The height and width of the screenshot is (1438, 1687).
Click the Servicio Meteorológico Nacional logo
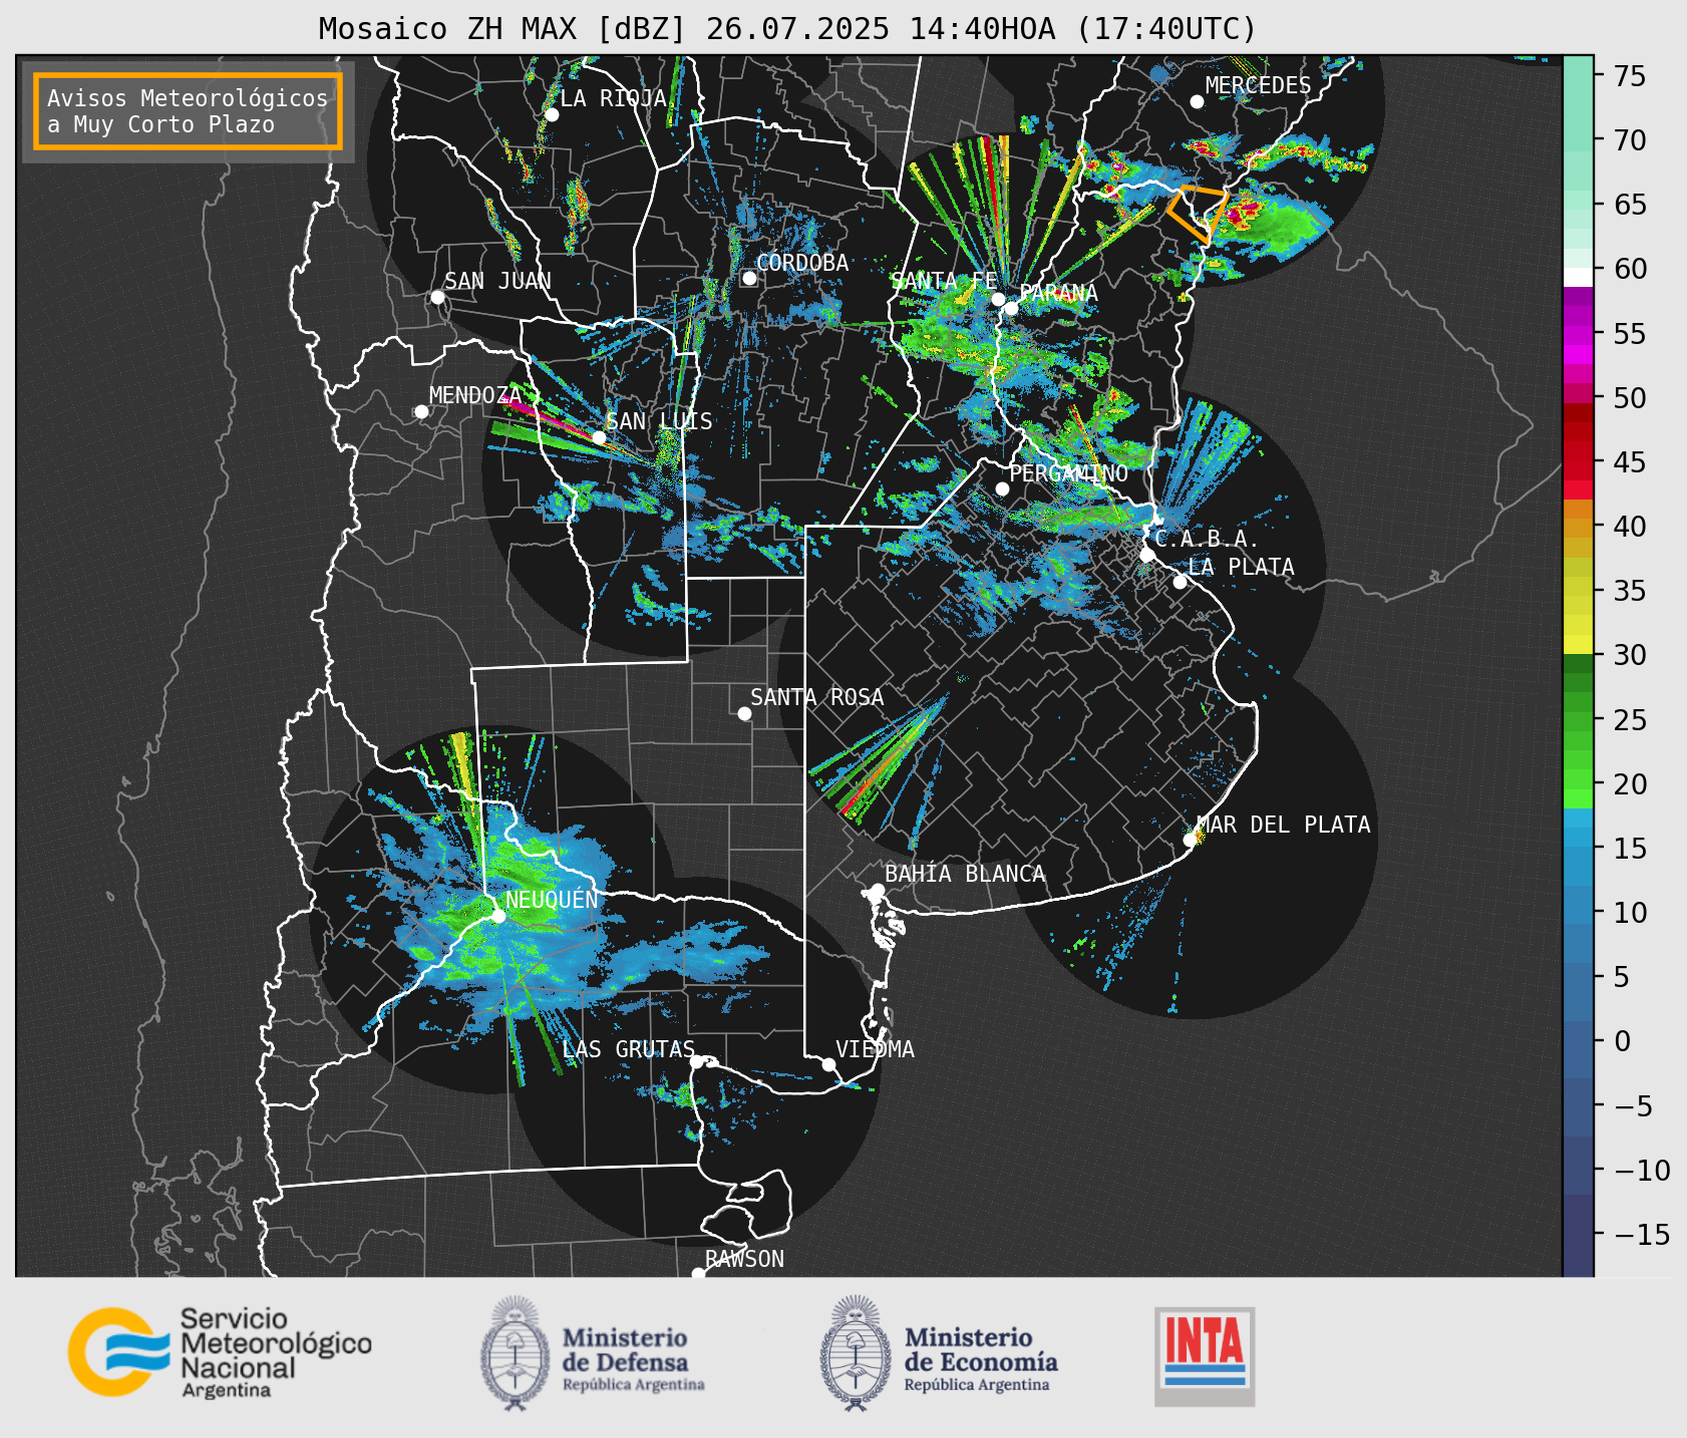point(220,1352)
